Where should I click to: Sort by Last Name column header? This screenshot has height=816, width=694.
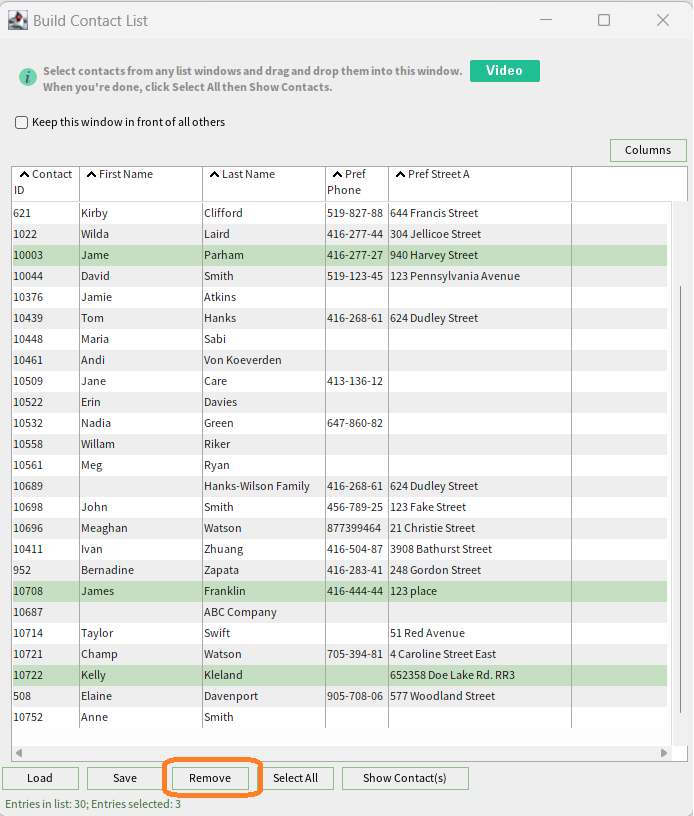264,182
